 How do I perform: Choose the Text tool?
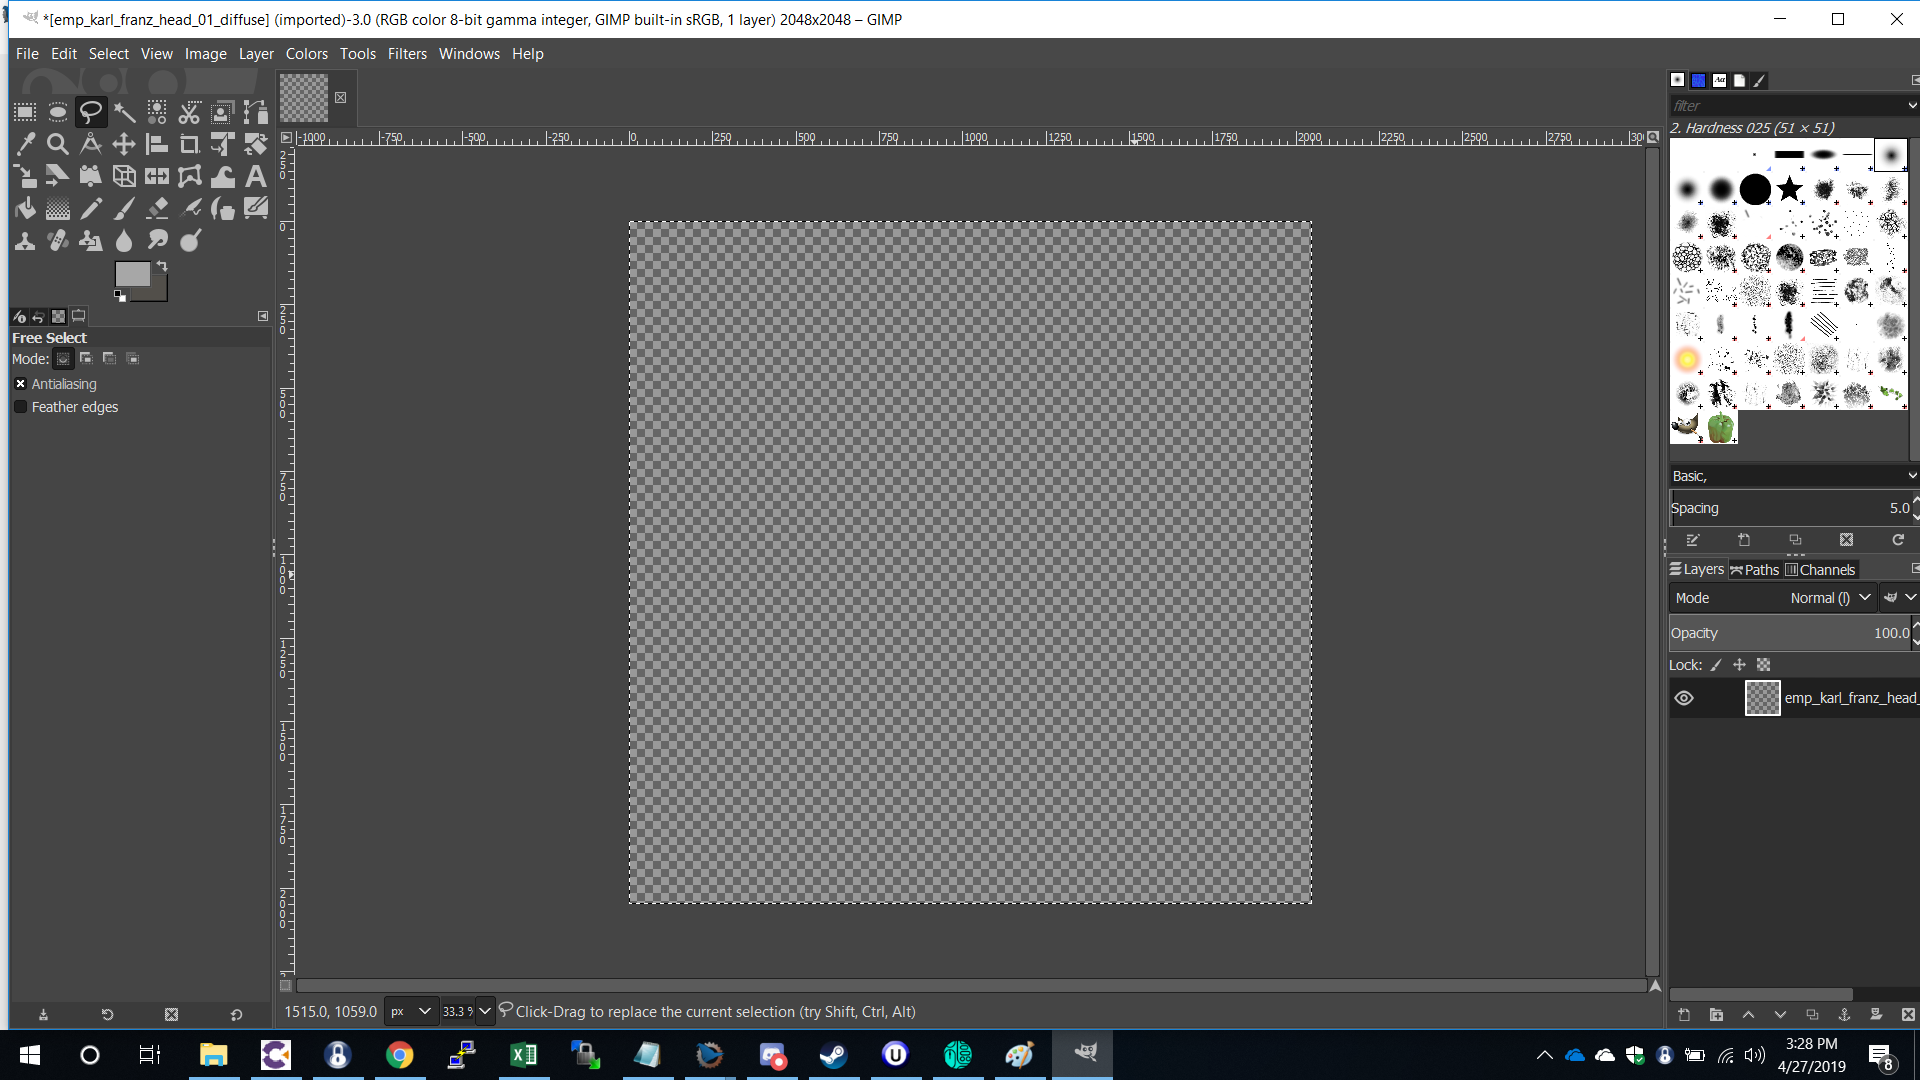click(x=256, y=176)
